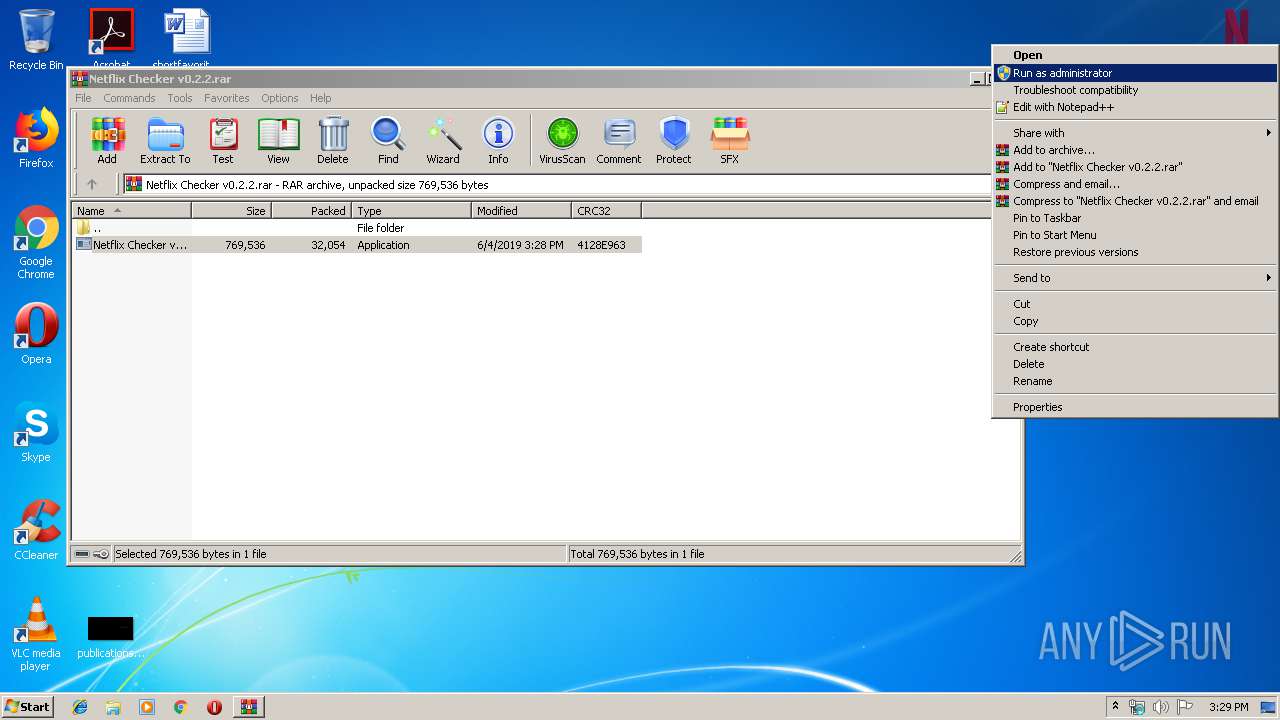Click Windows Media Player taskbar icon
This screenshot has height=720, width=1280.
147,707
